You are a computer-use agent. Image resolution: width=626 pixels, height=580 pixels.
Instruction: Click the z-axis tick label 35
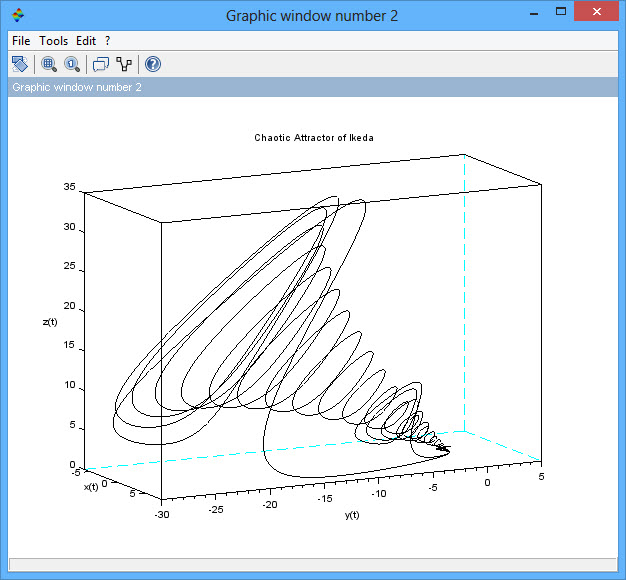point(69,186)
